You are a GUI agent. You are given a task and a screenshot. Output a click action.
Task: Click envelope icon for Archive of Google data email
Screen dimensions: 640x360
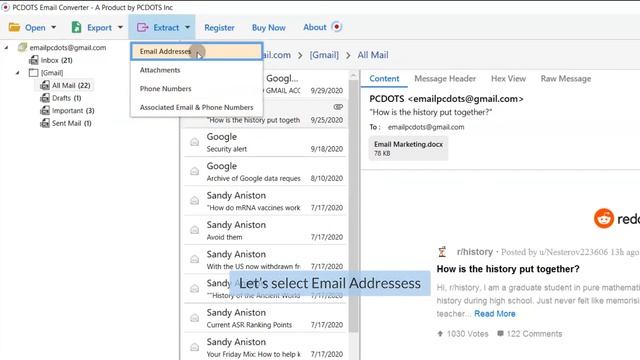click(195, 171)
